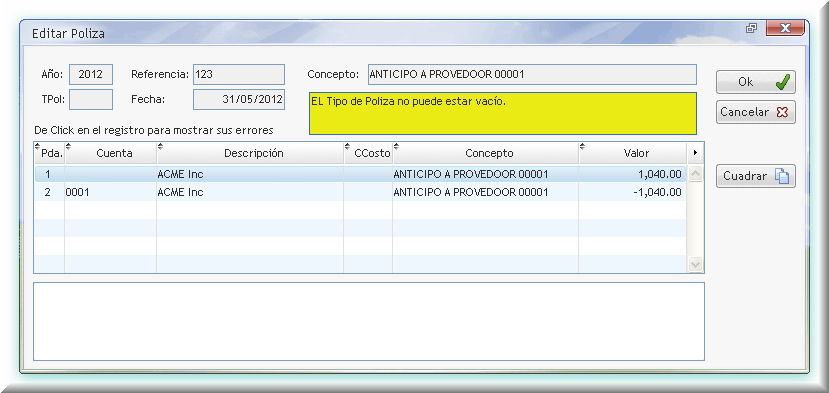
Task: Click the -1,040.00 value cell
Action: (x=632, y=193)
